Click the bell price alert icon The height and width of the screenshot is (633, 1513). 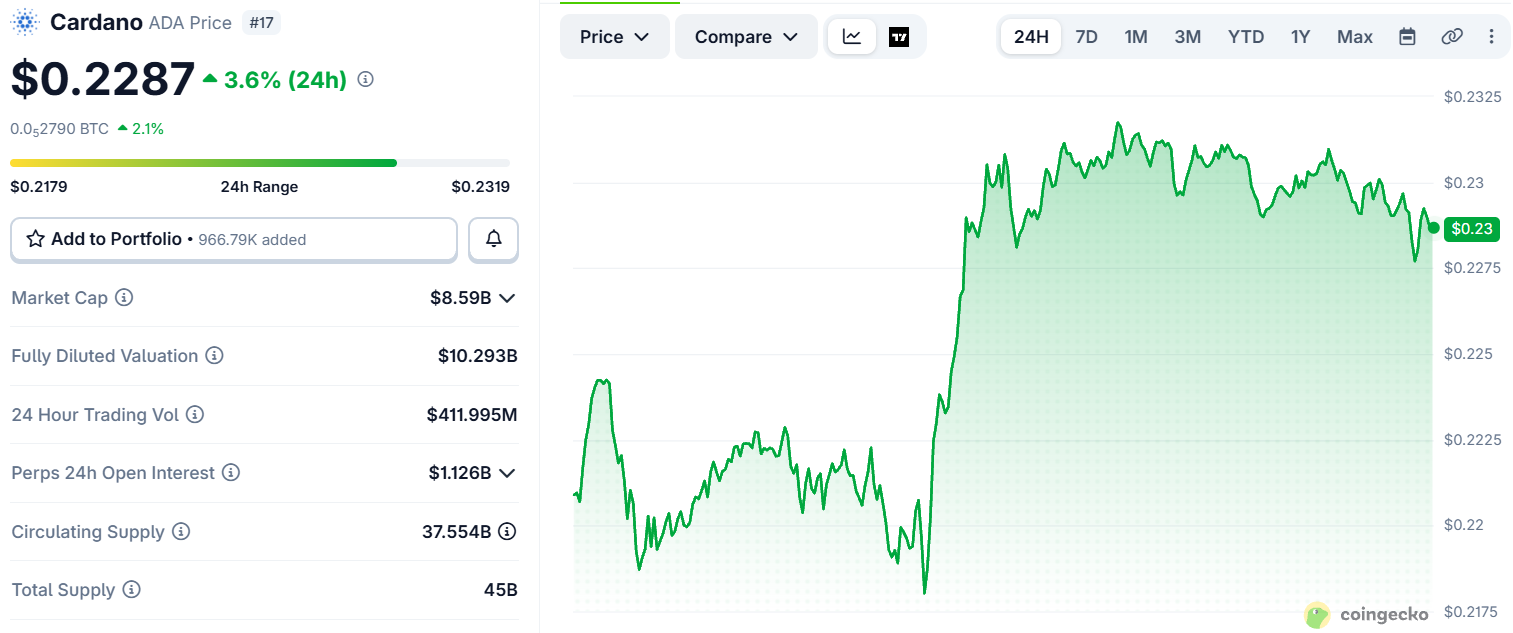pyautogui.click(x=493, y=239)
